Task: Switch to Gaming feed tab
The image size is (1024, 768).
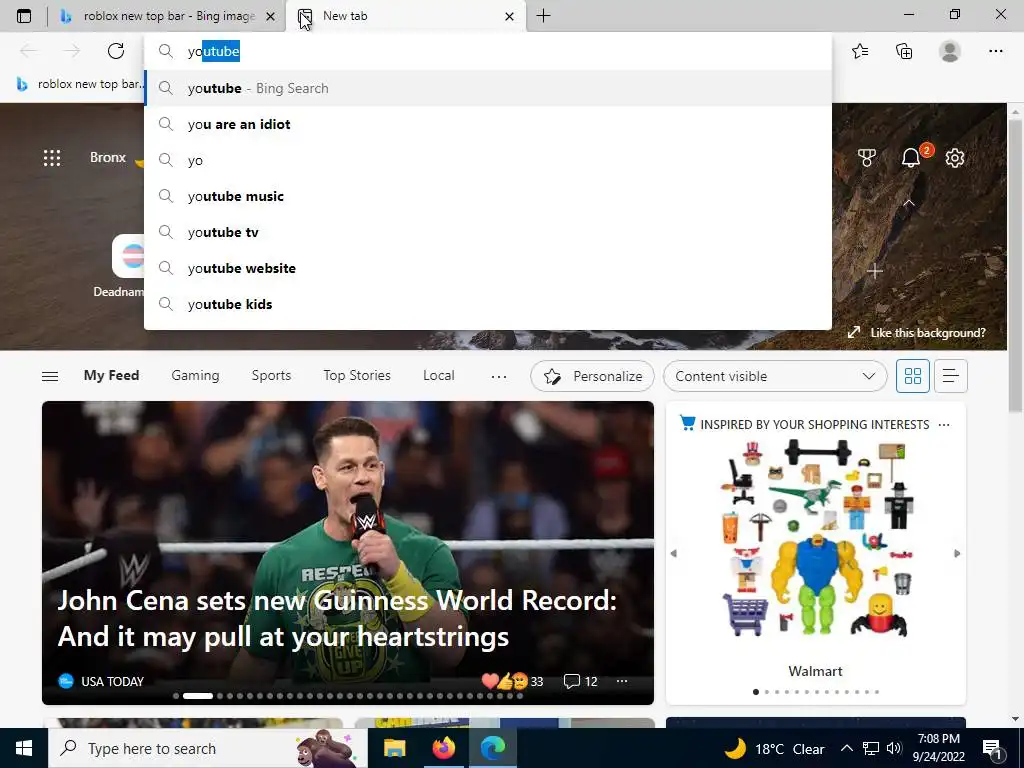Action: pos(195,376)
